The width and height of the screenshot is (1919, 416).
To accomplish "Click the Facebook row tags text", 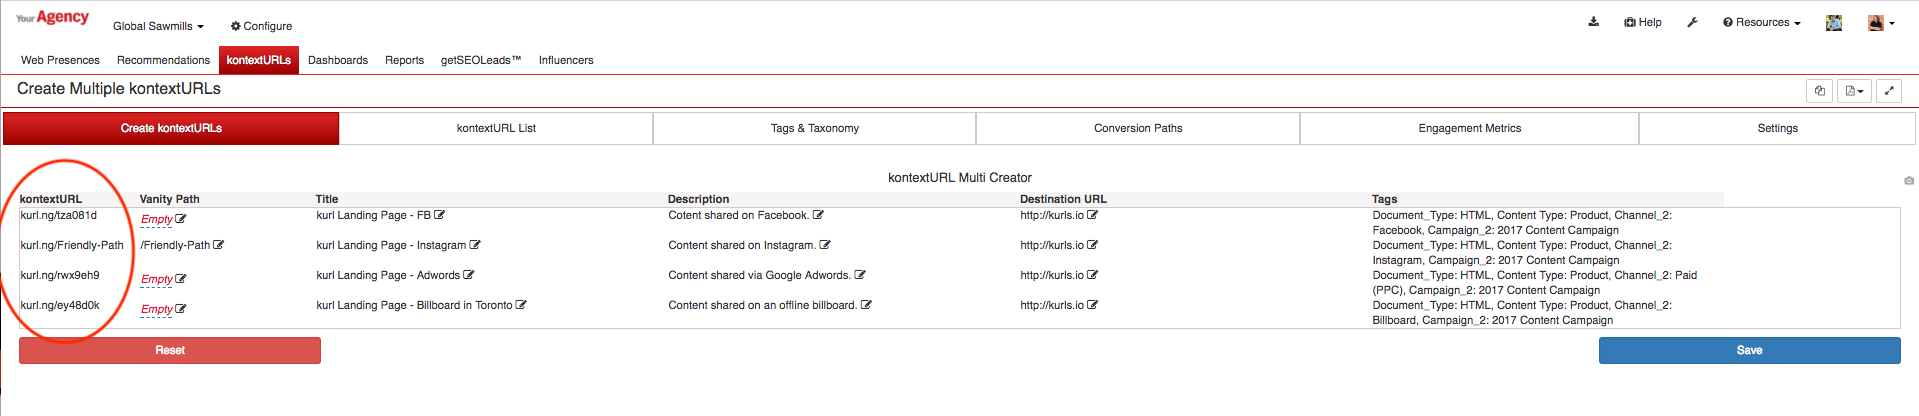I will (1522, 223).
